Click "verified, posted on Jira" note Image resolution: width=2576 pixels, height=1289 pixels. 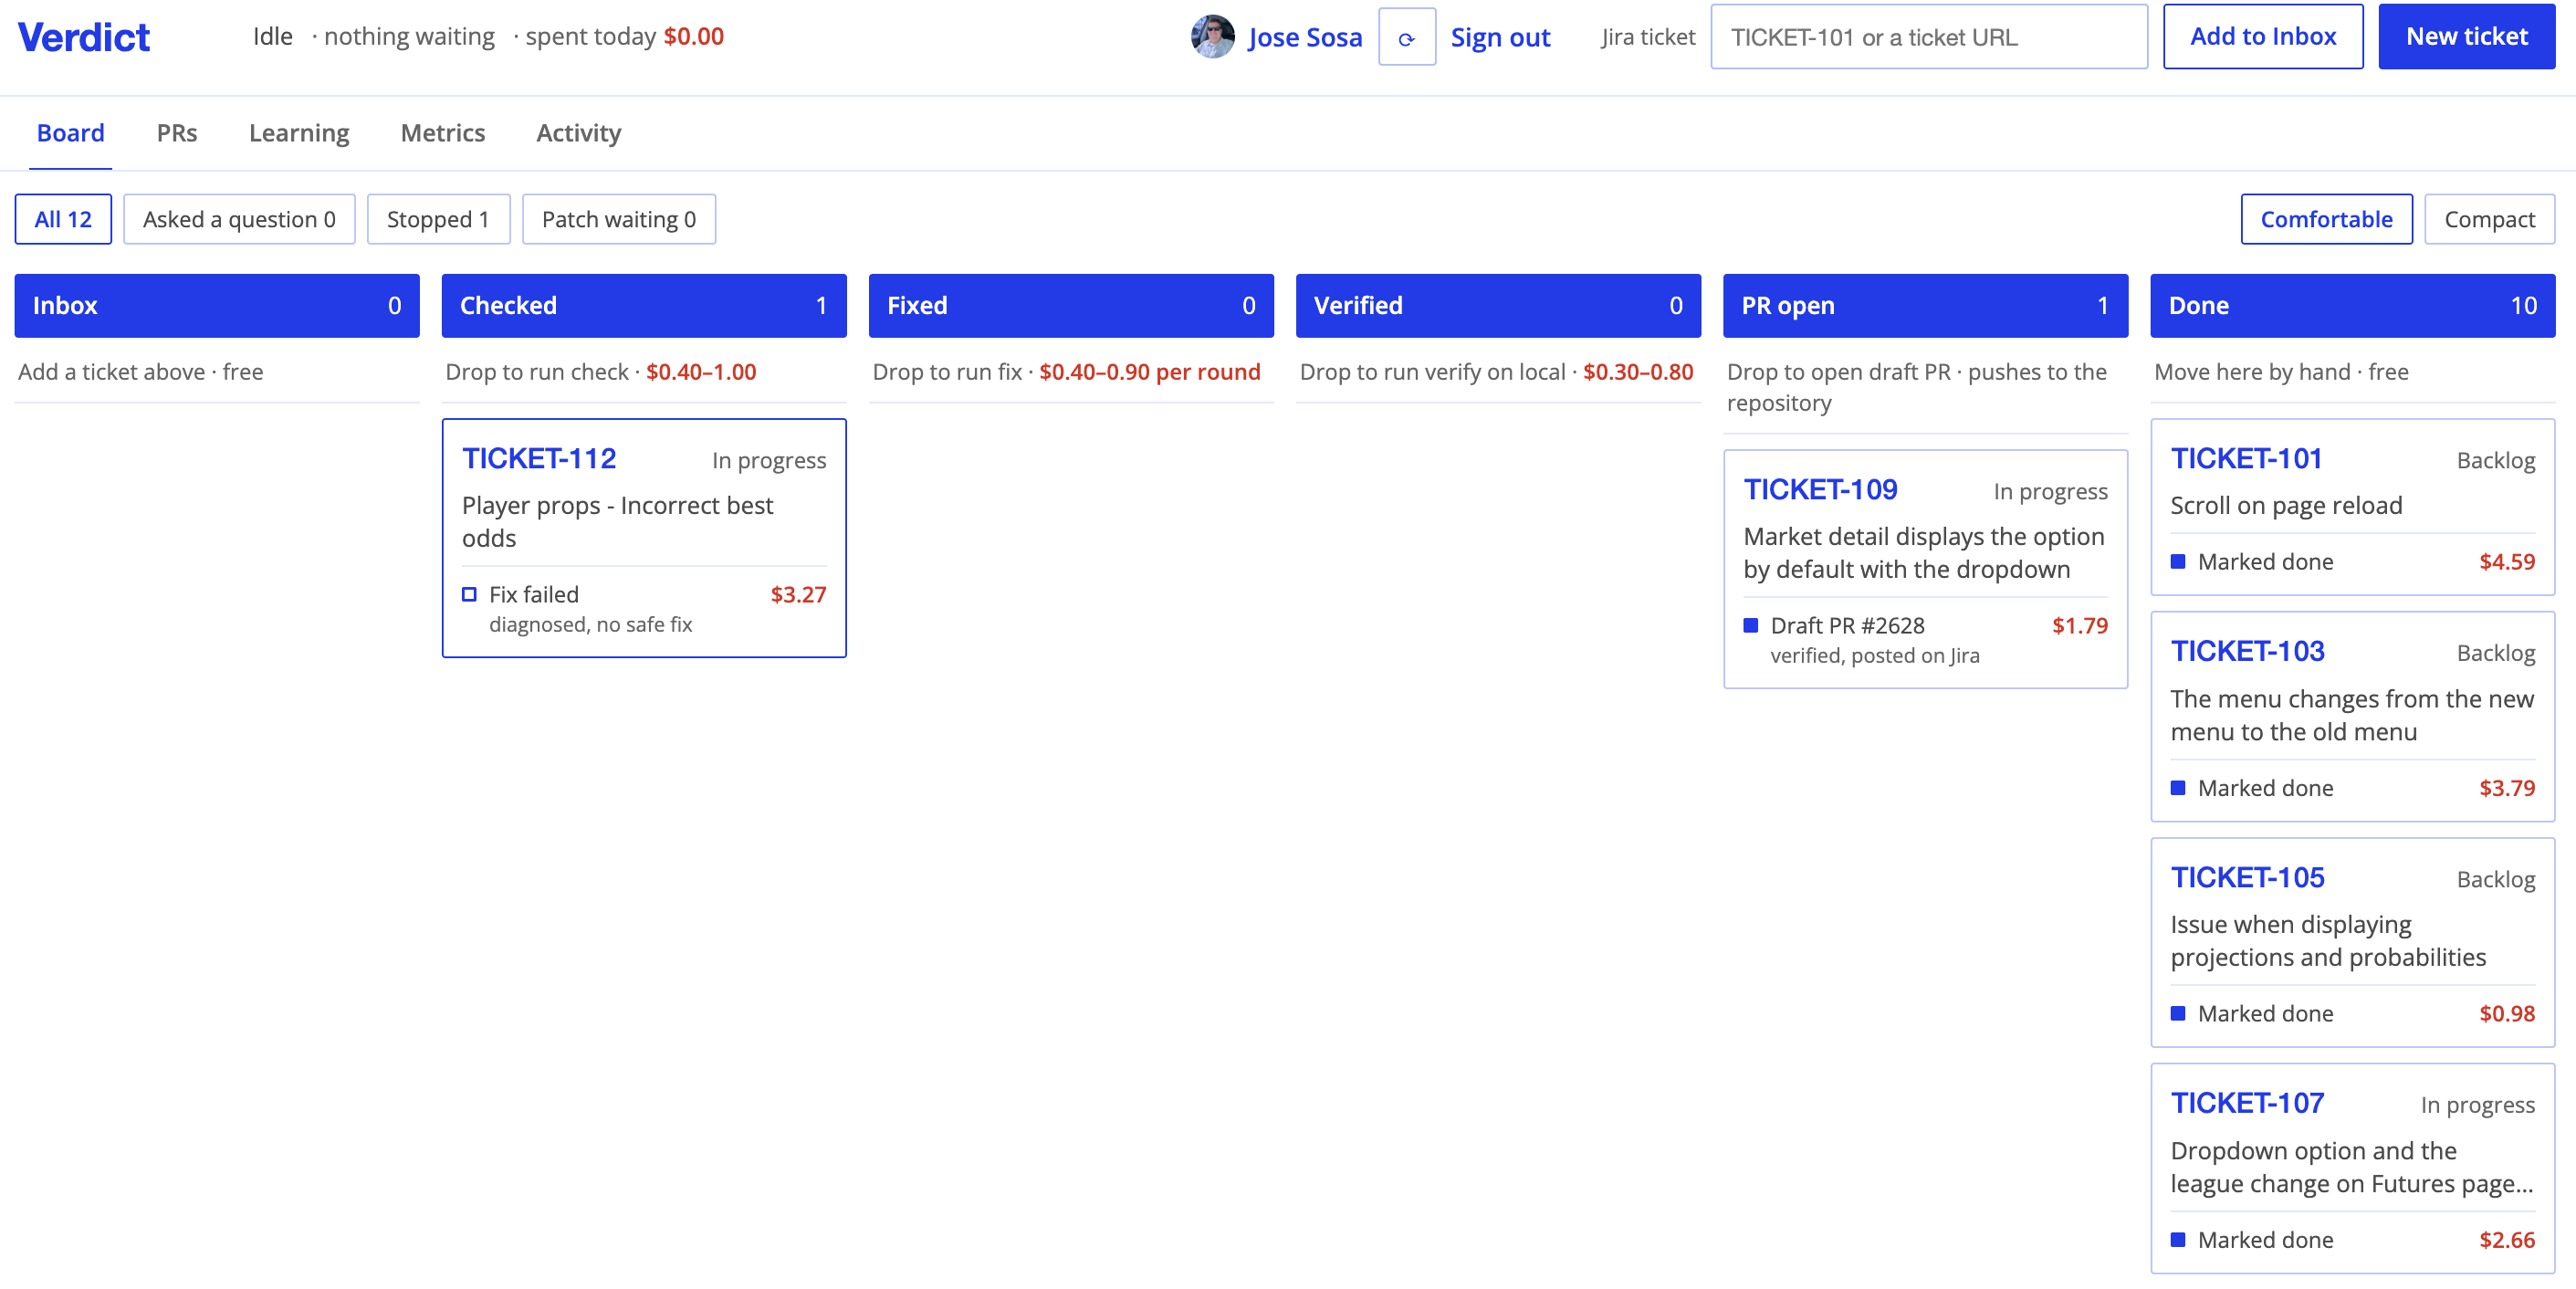[x=1874, y=656]
